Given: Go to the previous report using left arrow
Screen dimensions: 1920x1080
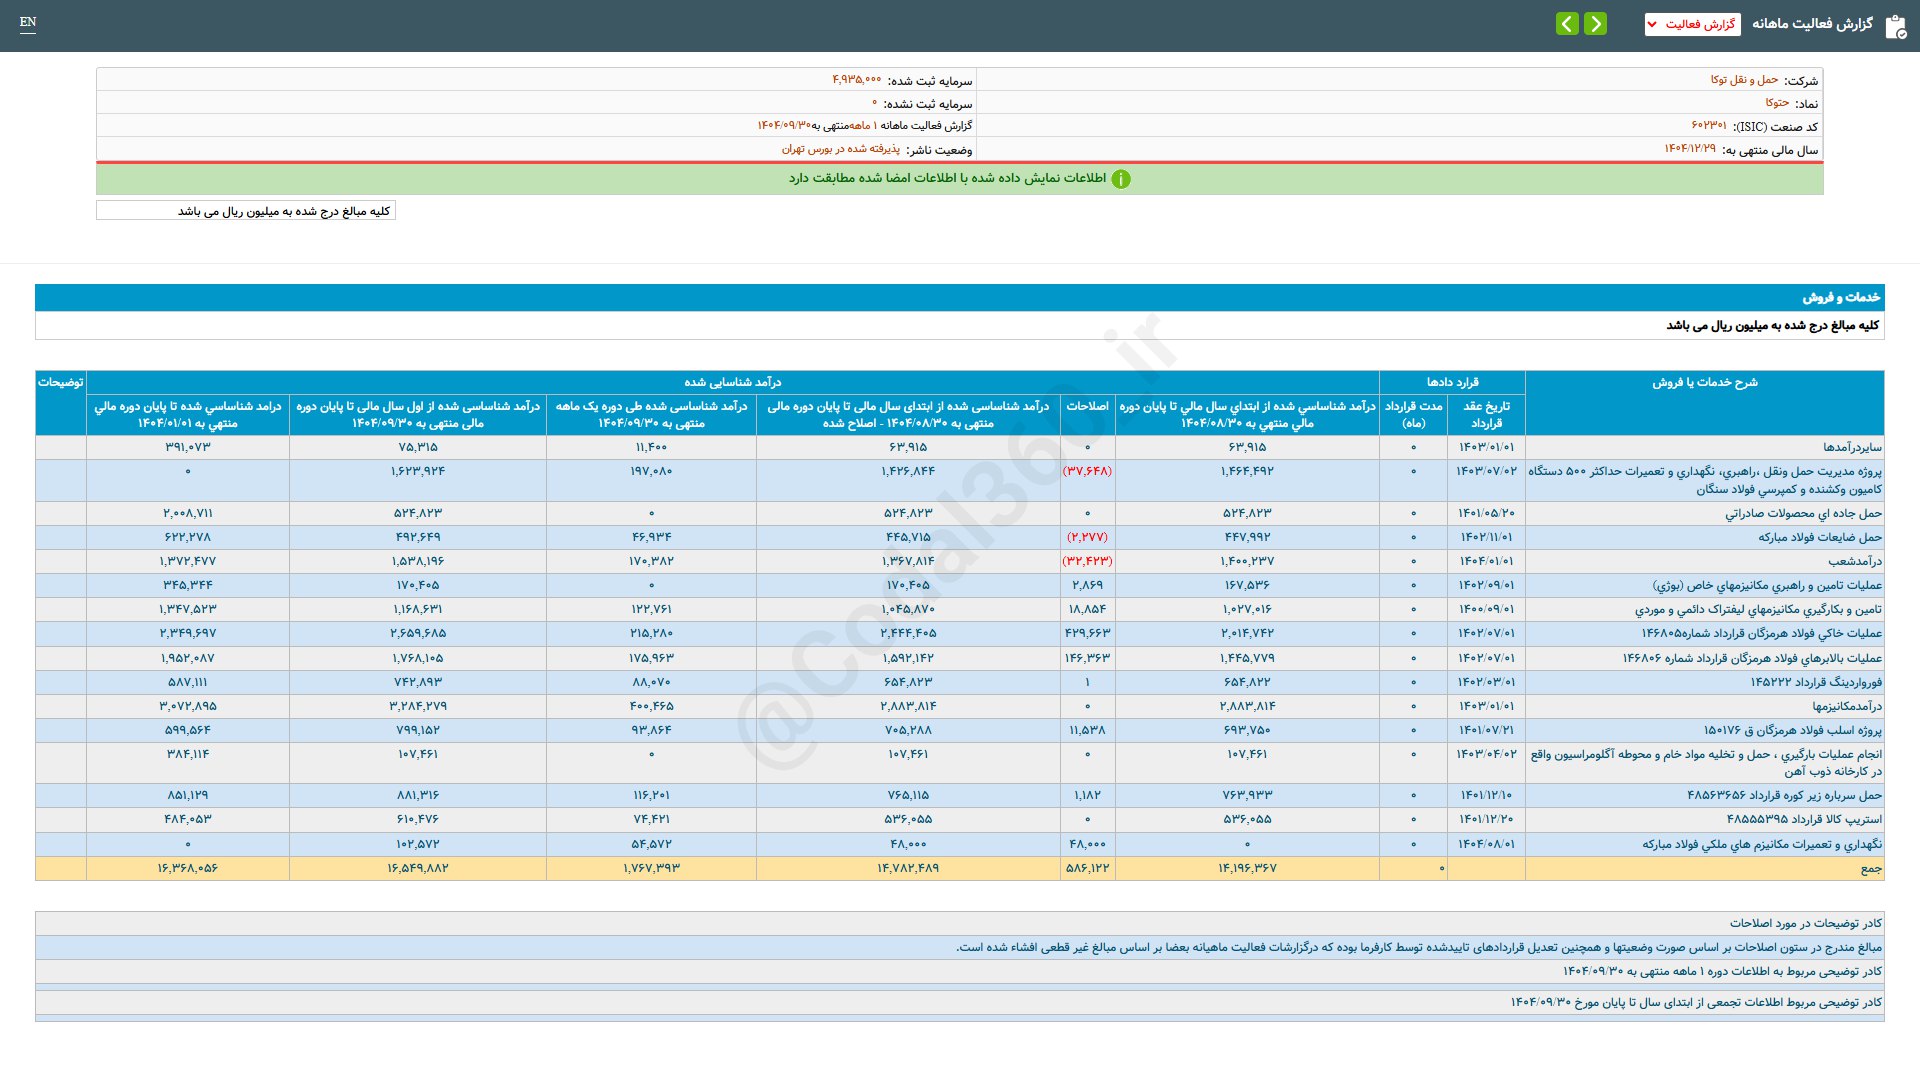Looking at the screenshot, I should tap(1567, 24).
